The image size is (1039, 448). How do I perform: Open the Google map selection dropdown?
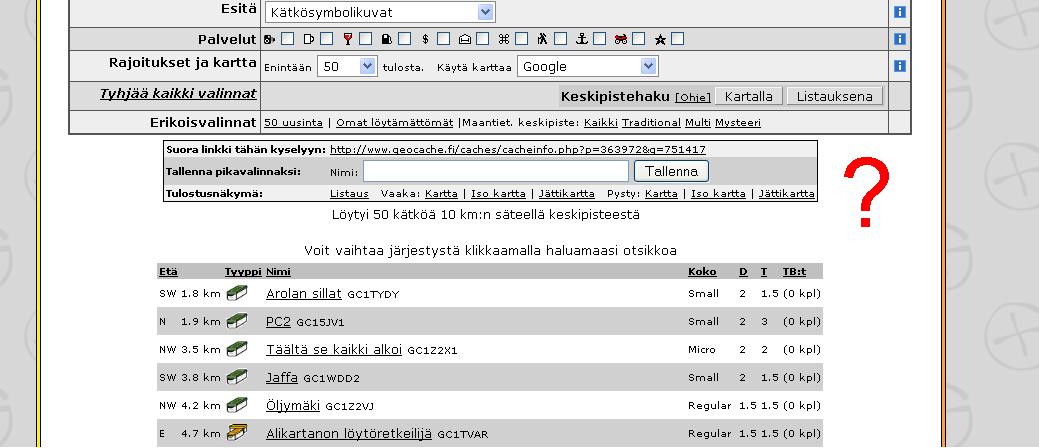coord(588,67)
